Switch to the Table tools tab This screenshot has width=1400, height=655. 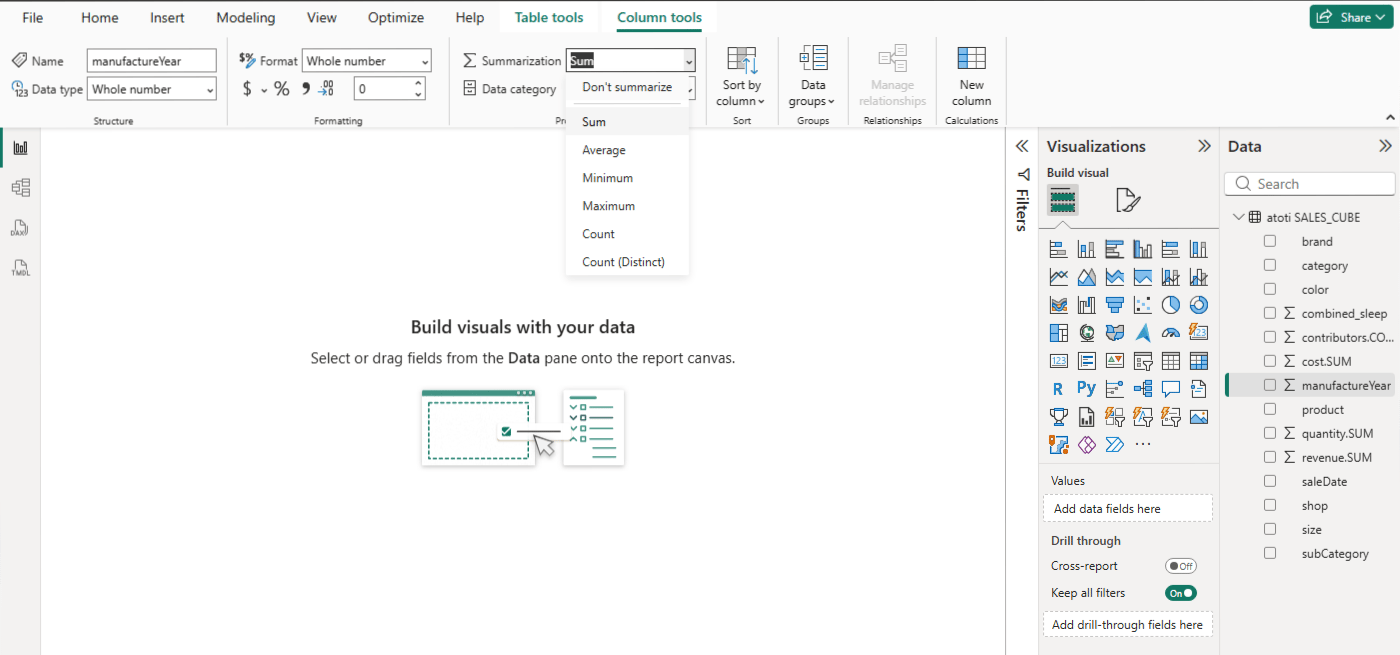[549, 18]
